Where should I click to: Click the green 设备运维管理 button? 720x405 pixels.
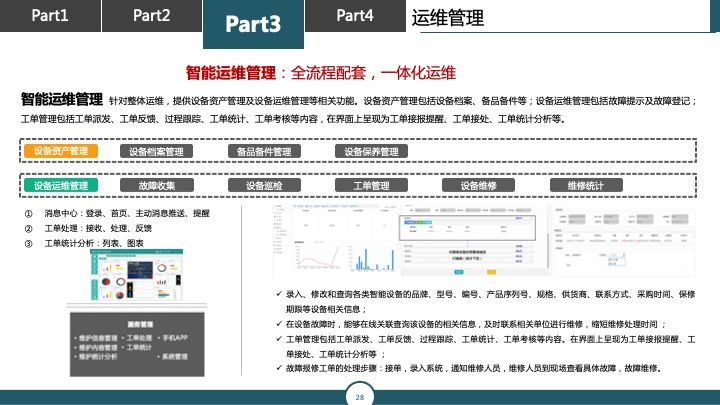coord(61,186)
